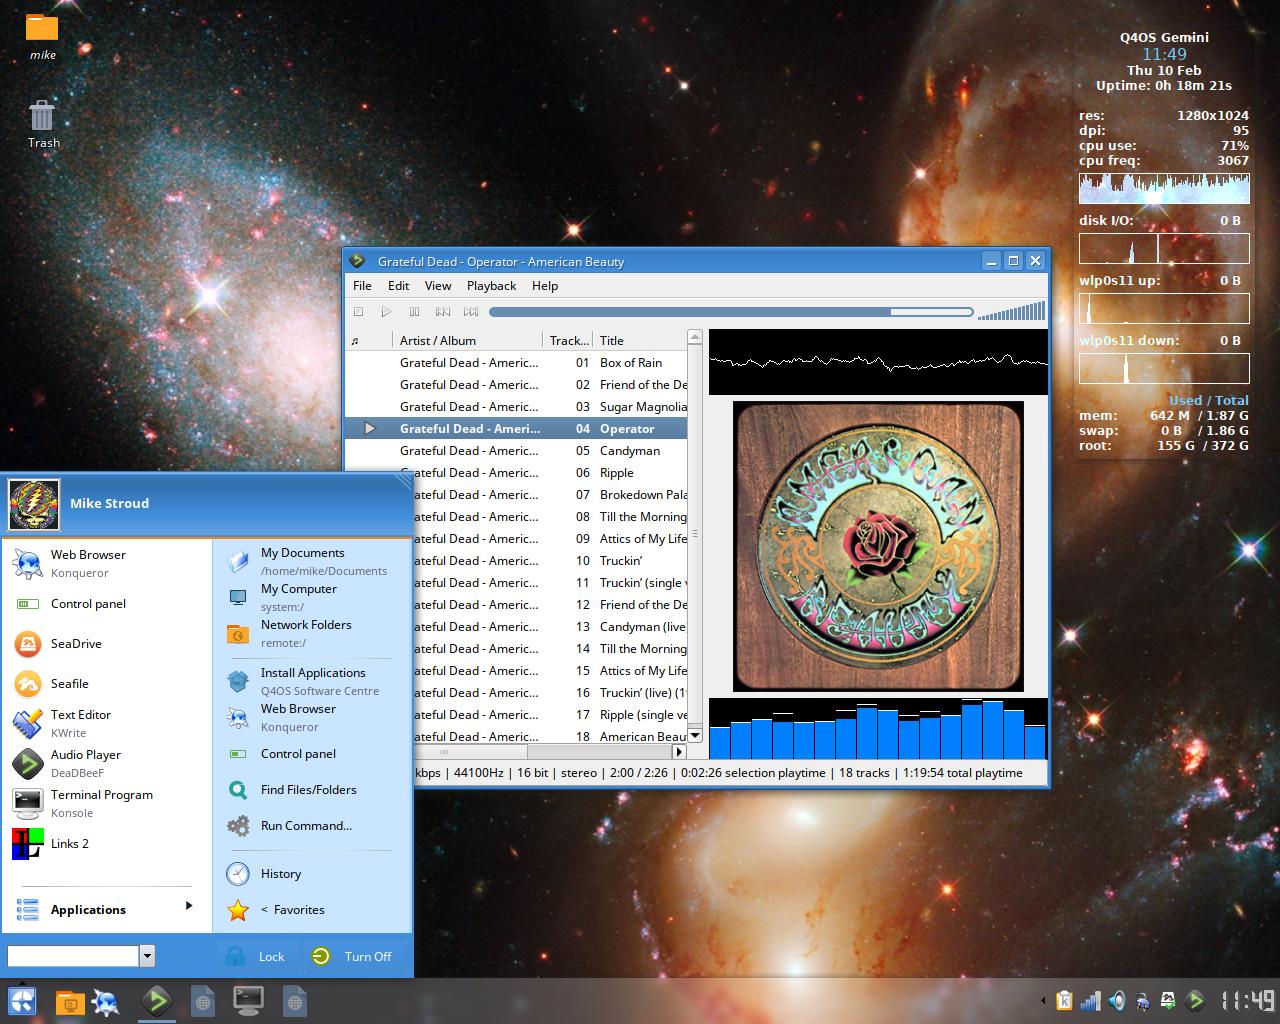
Task: Click the taskbar clock showing 11:49
Action: tap(1247, 1001)
